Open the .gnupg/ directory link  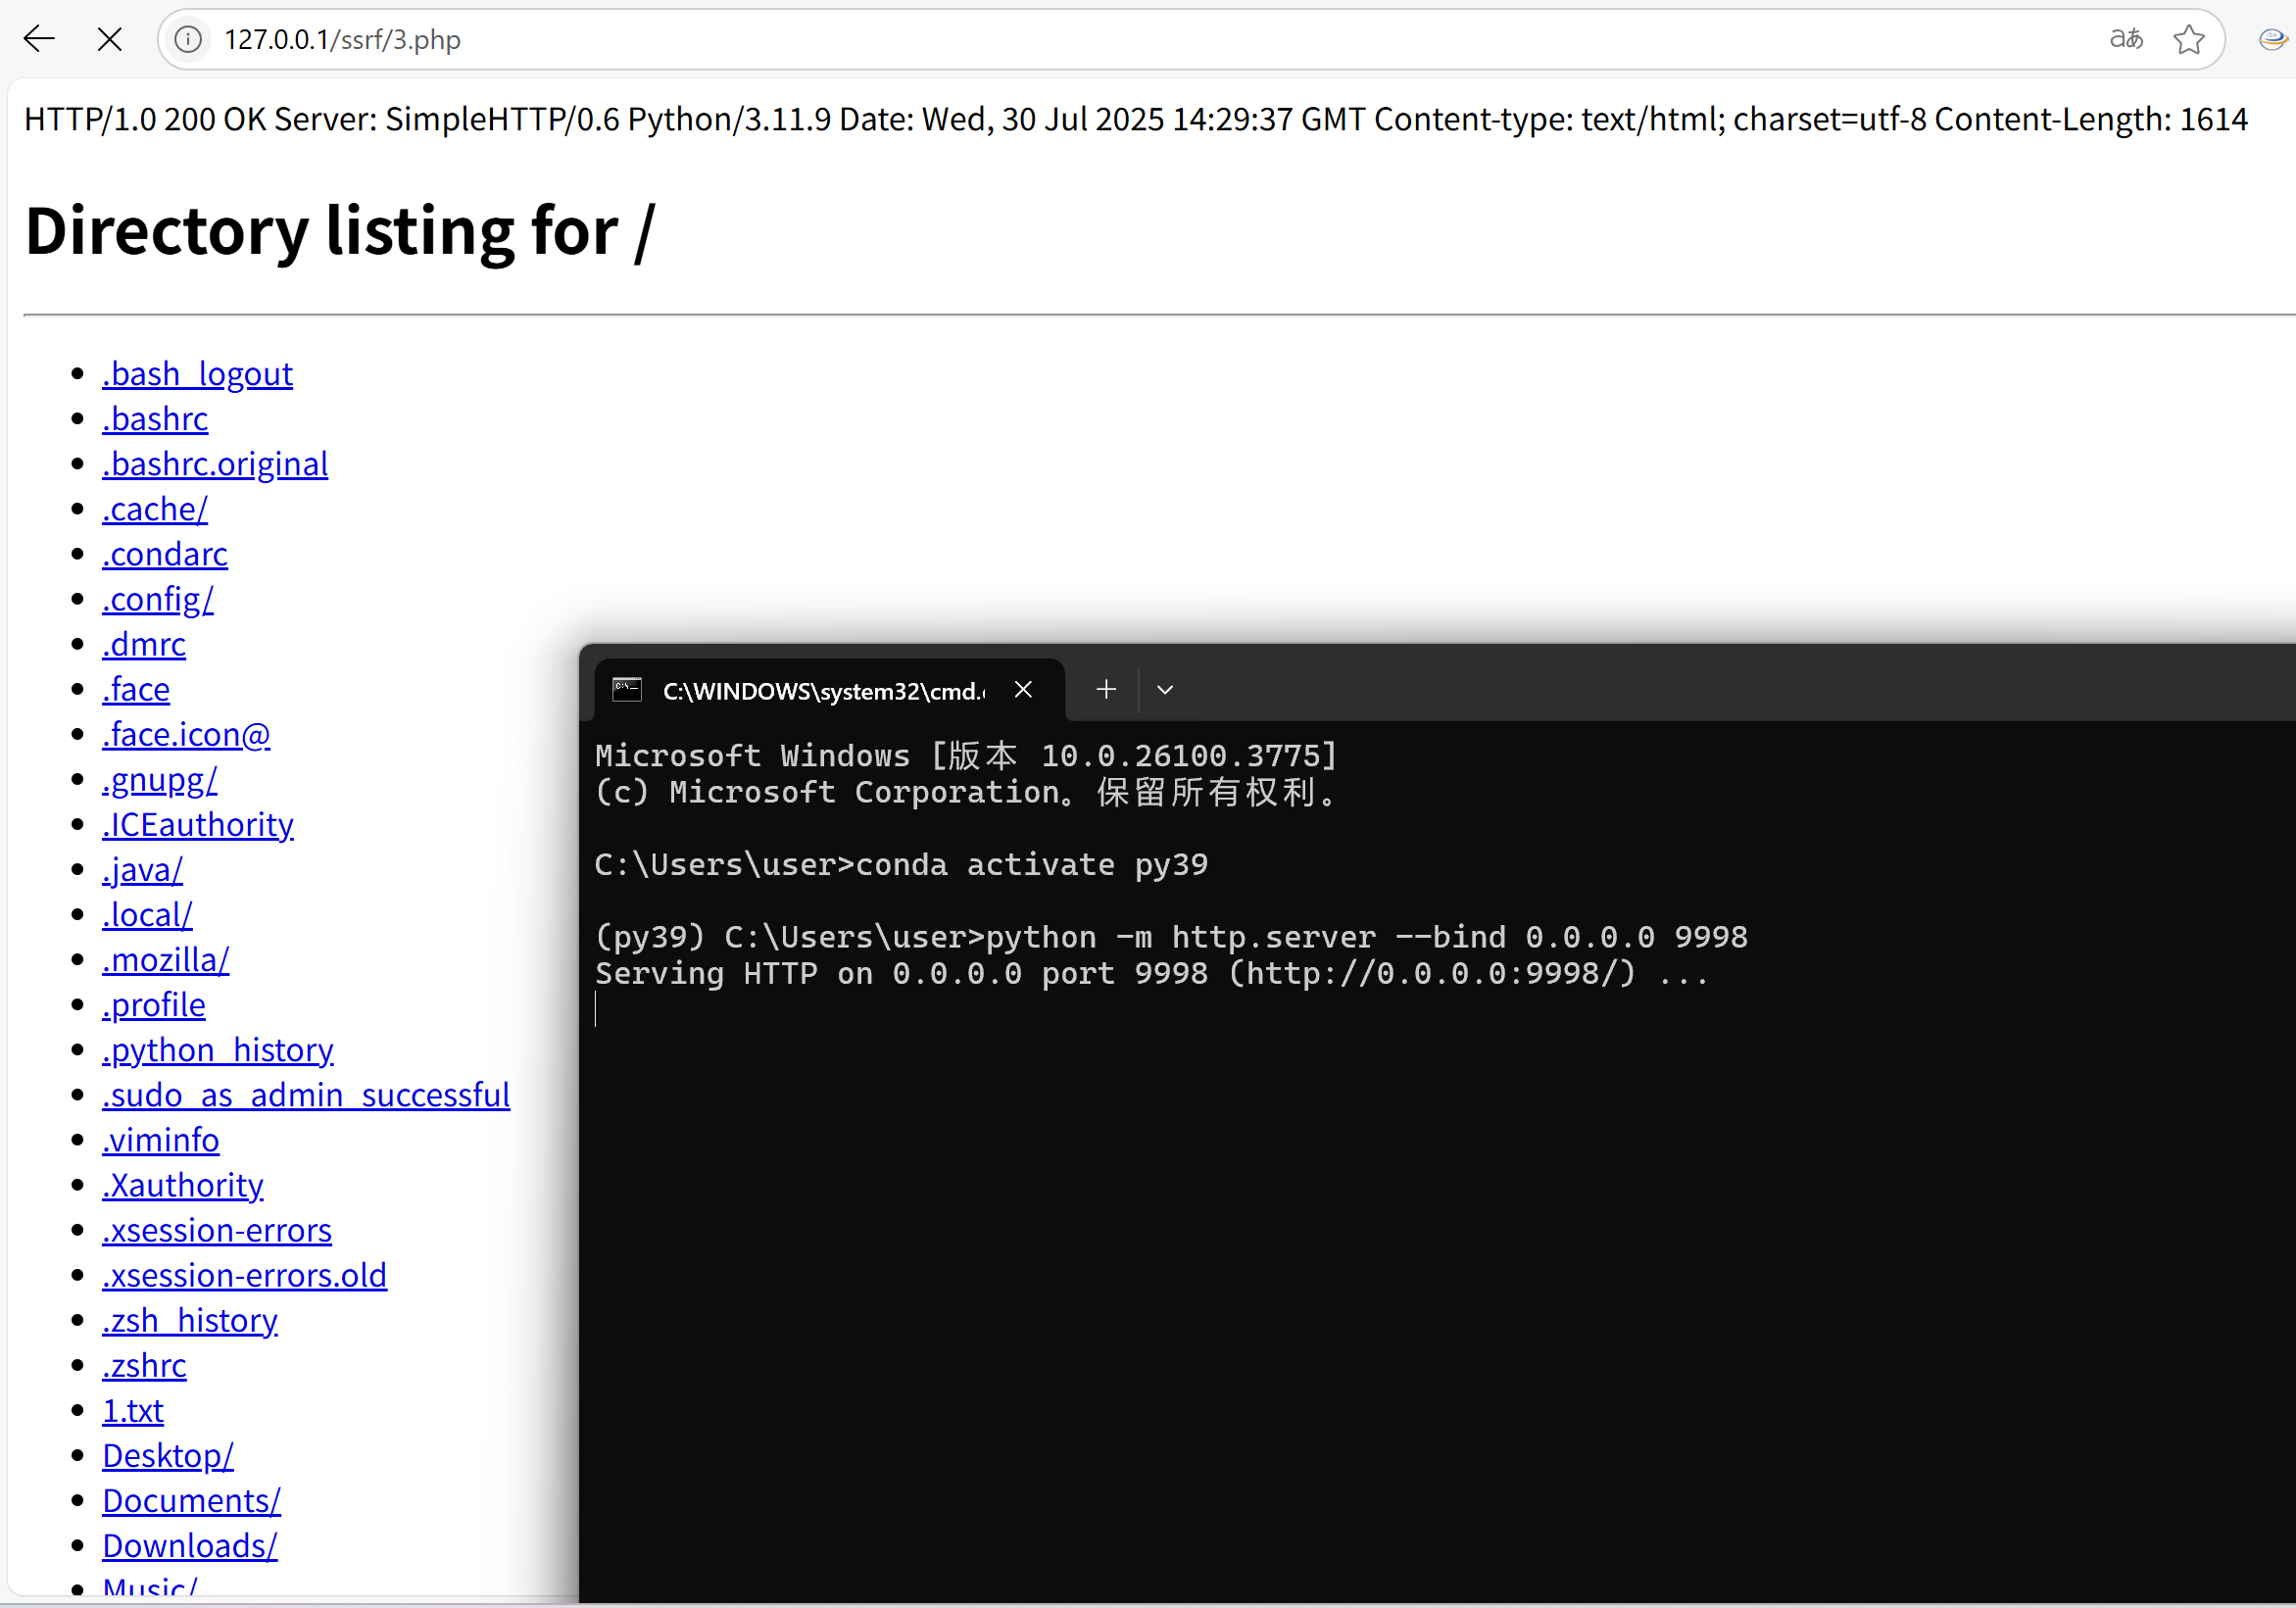[x=160, y=779]
